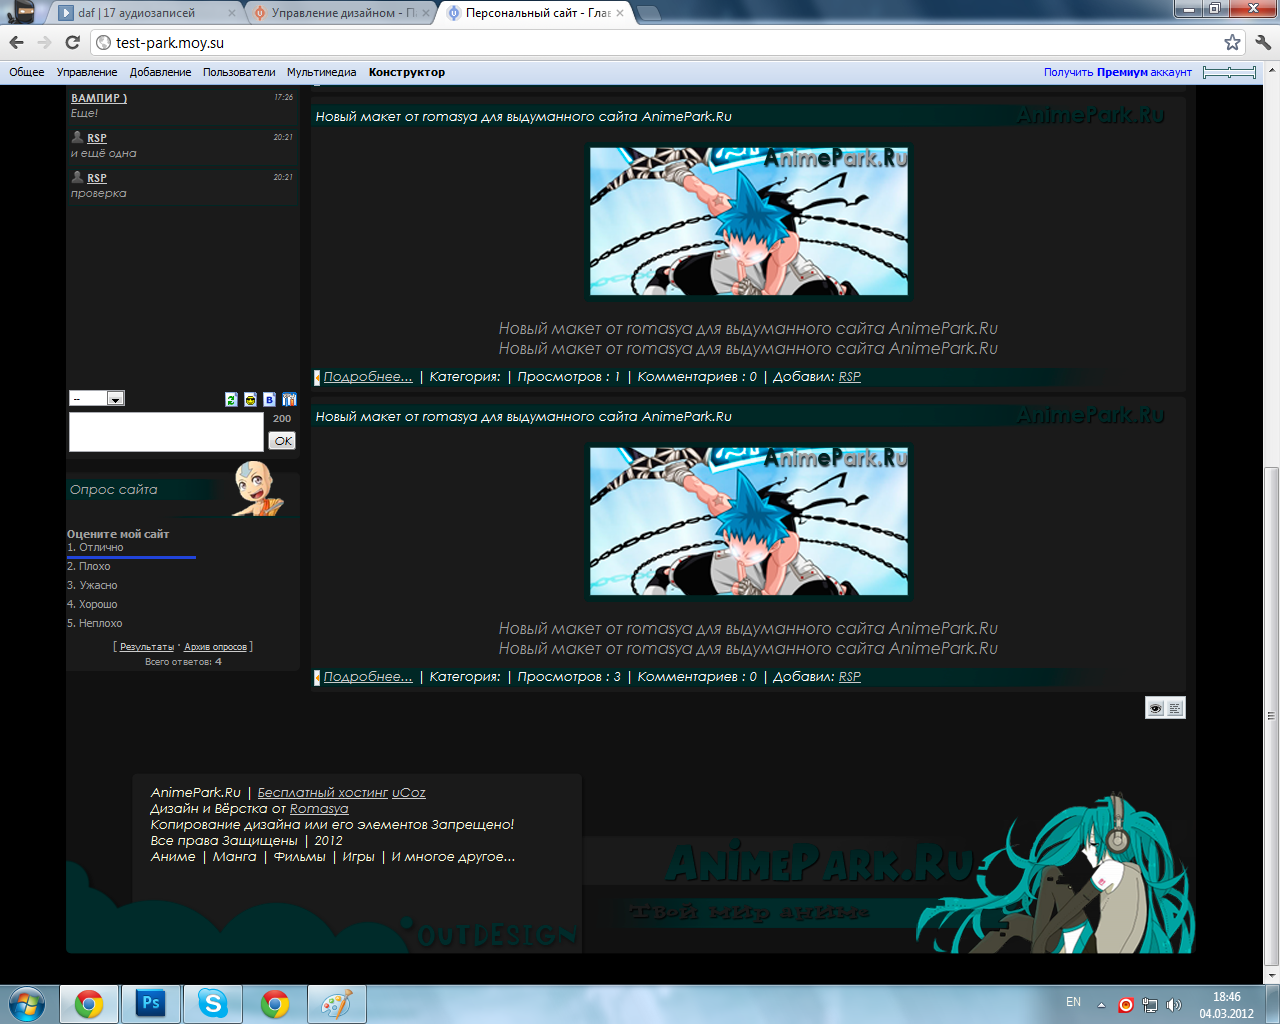Click AnimePark image in the 1-view post

[749, 221]
